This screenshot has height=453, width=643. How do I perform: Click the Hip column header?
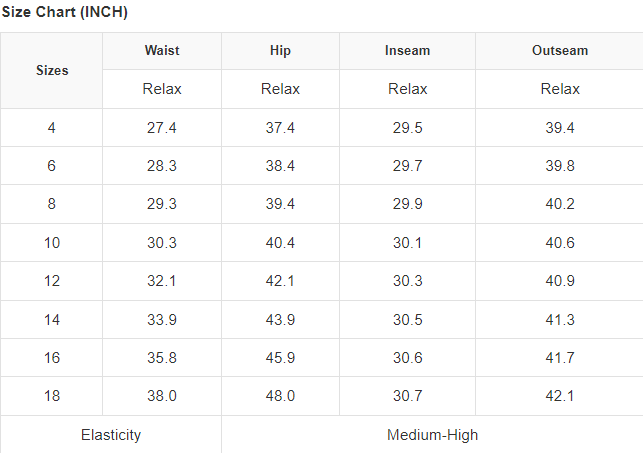pos(280,51)
